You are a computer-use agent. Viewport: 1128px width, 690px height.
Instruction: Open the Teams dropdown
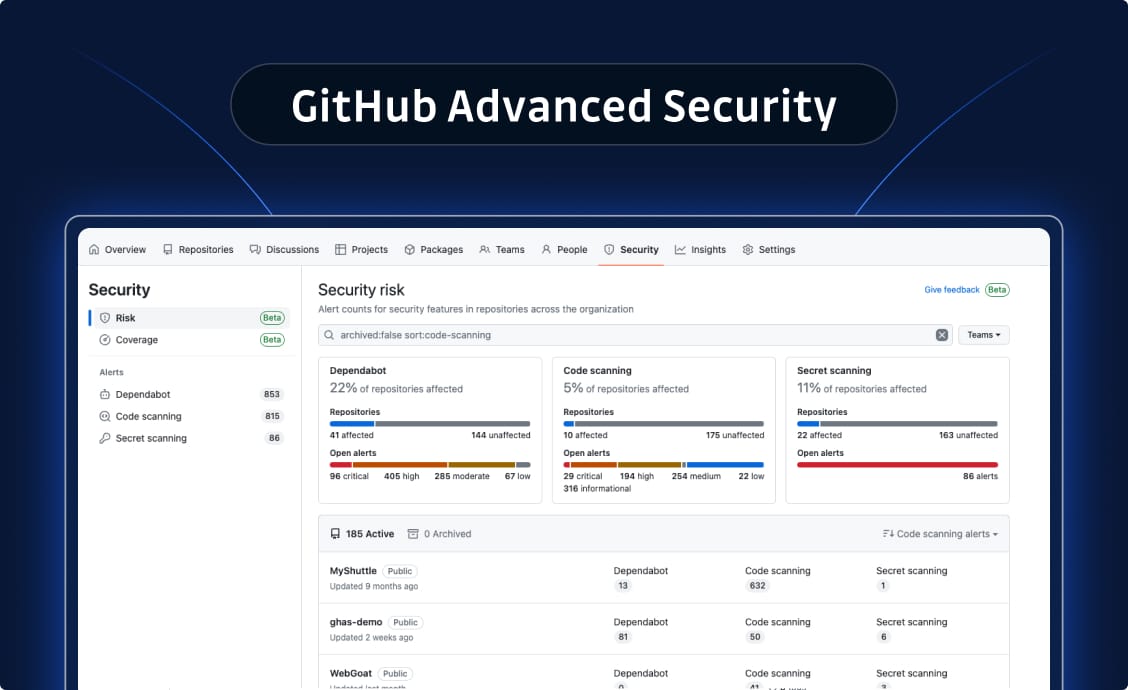click(983, 334)
